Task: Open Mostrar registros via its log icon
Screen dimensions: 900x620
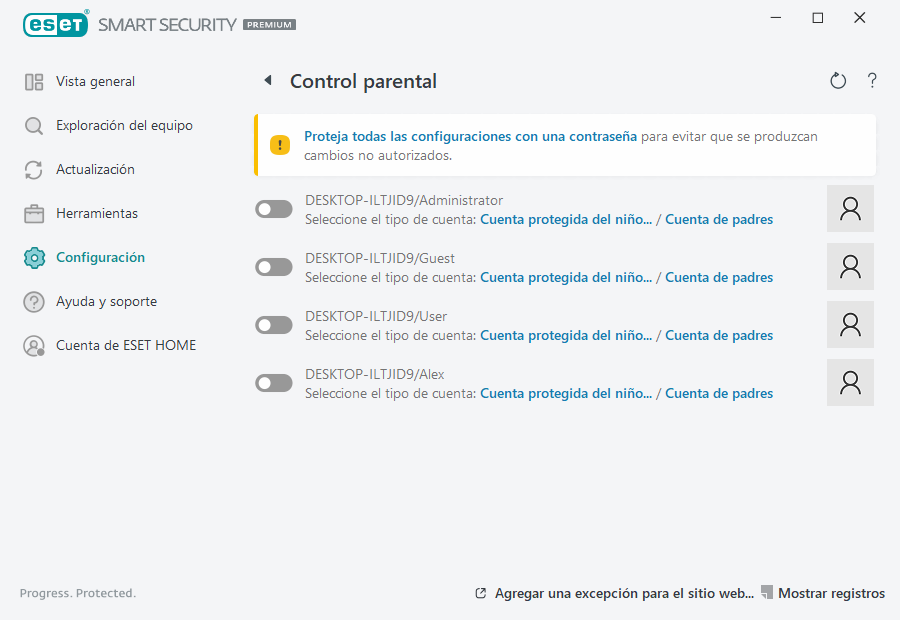Action: pos(766,593)
